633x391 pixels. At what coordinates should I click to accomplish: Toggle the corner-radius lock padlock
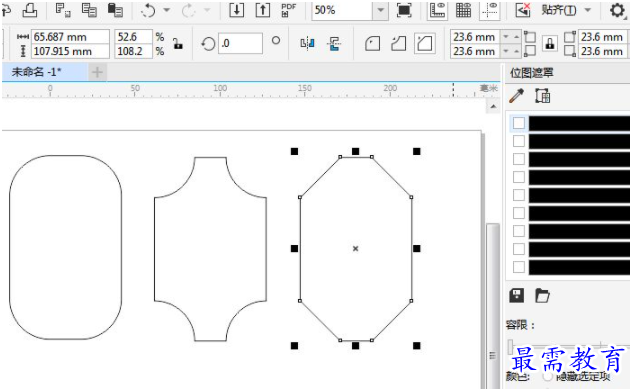[549, 43]
